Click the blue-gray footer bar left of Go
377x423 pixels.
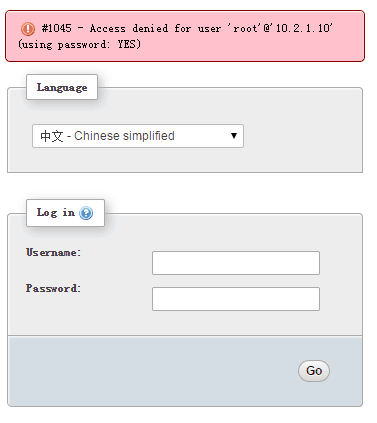click(x=150, y=371)
